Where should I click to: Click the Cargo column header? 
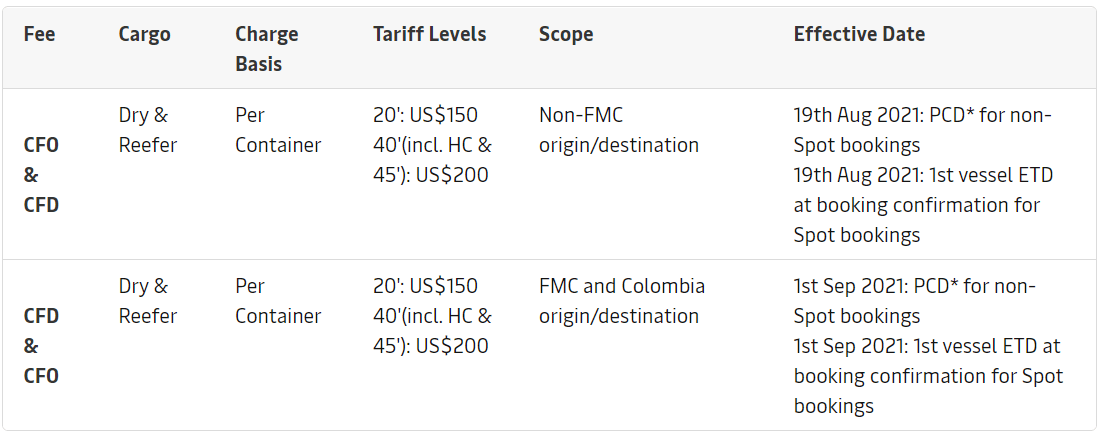144,34
